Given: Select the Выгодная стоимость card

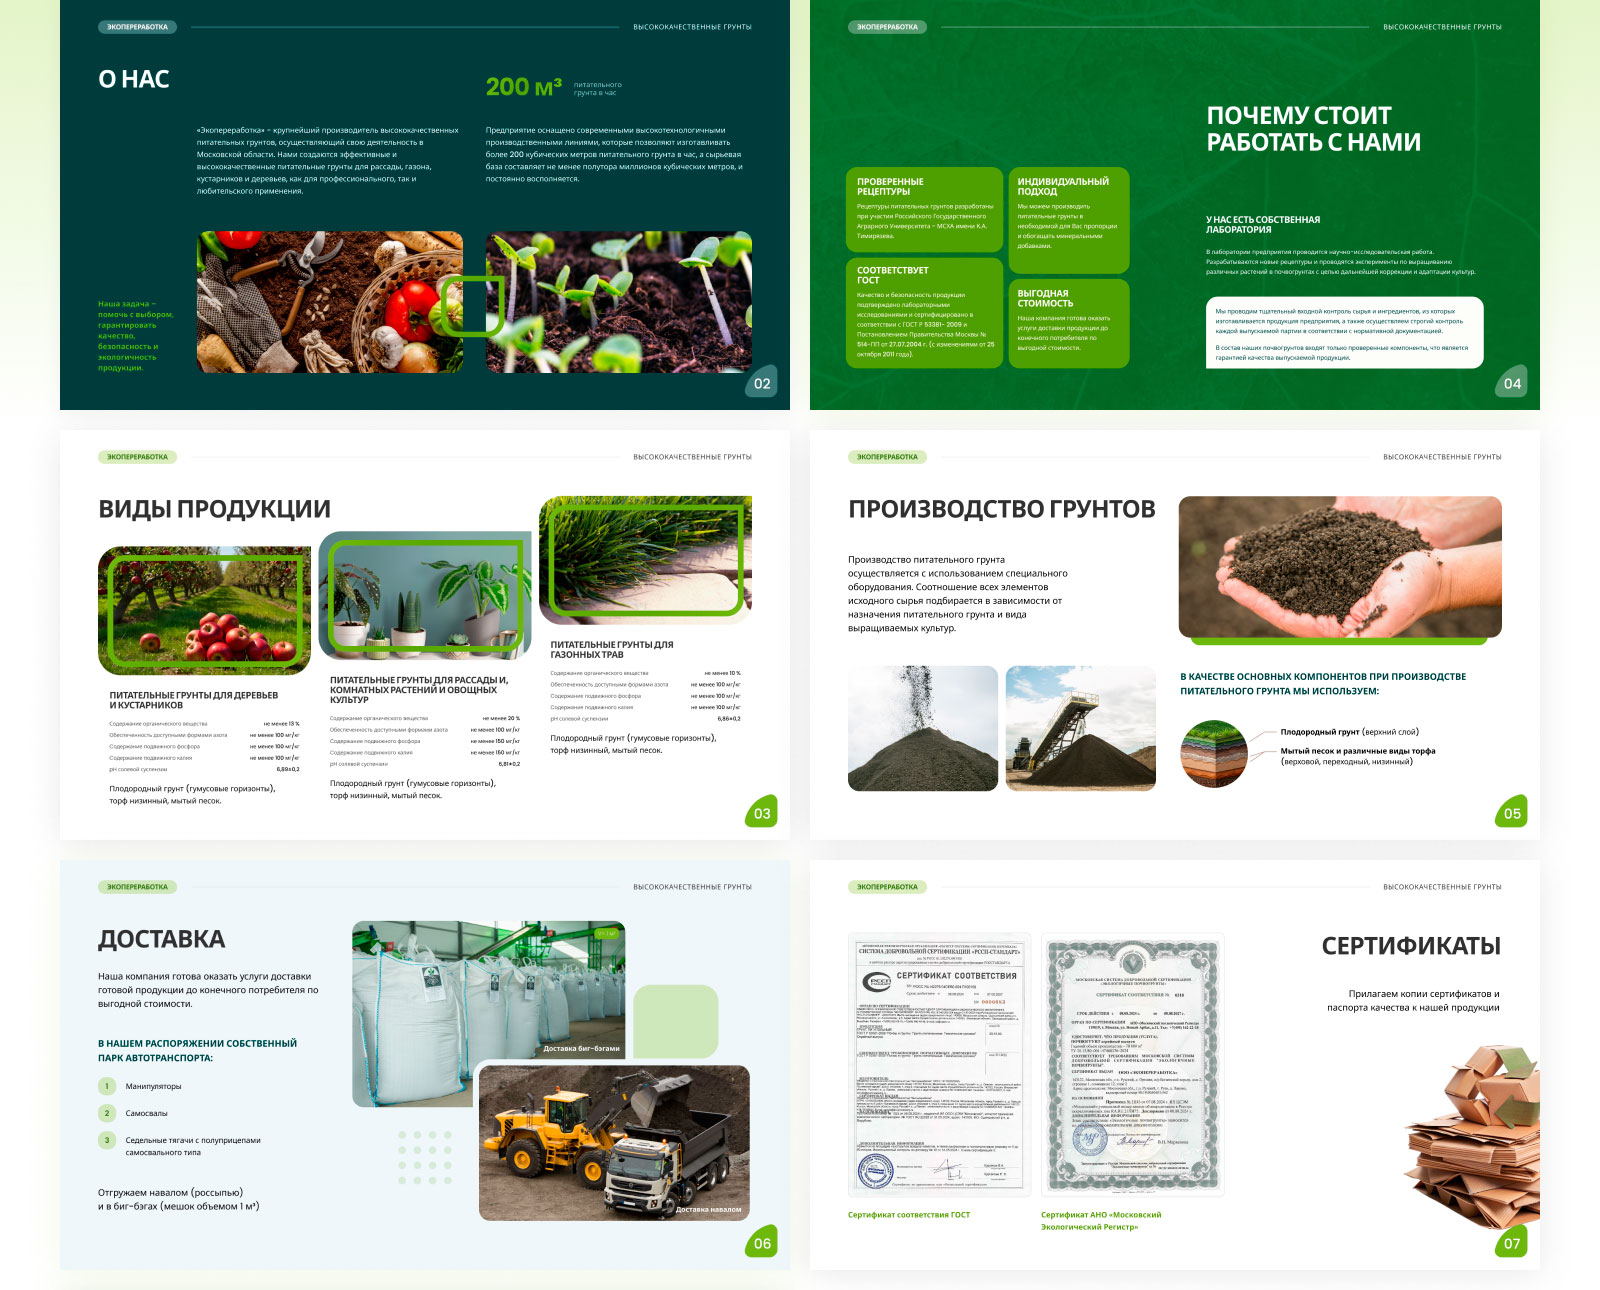Looking at the screenshot, I should pyautogui.click(x=1069, y=323).
